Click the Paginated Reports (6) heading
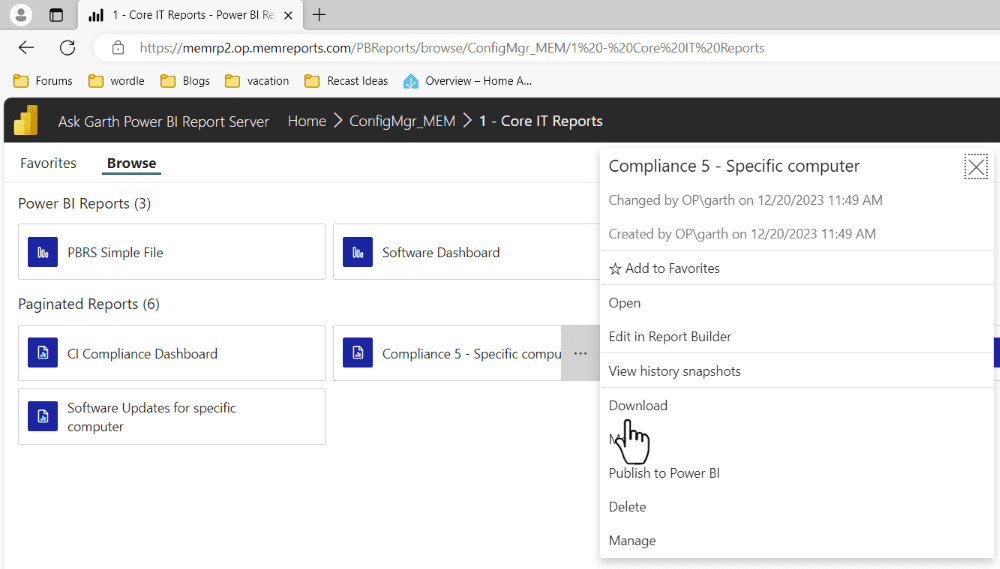The width and height of the screenshot is (1000, 569). (89, 304)
